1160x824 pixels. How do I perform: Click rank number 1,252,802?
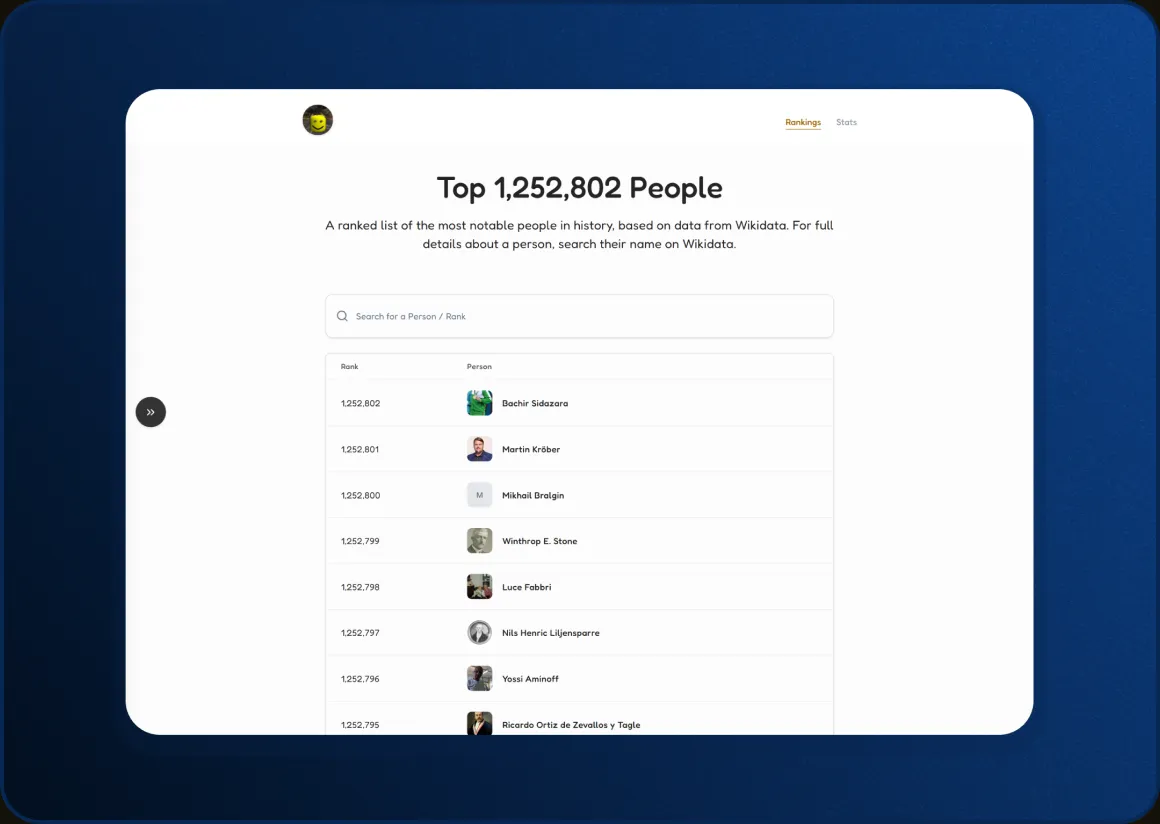click(x=360, y=403)
